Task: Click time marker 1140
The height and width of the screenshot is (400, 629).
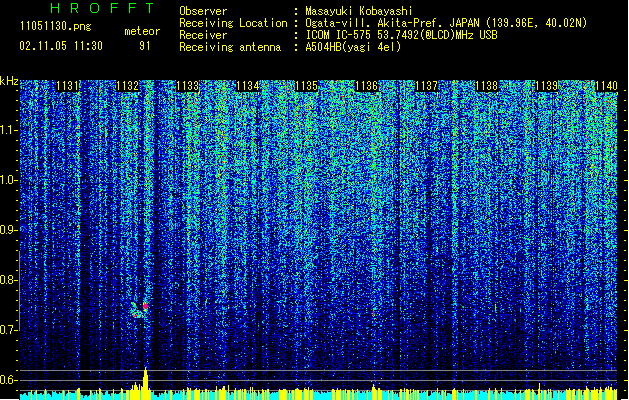Action: [x=606, y=86]
